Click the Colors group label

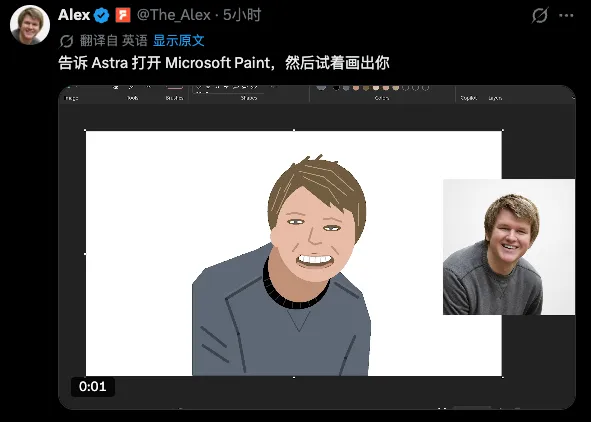[382, 98]
